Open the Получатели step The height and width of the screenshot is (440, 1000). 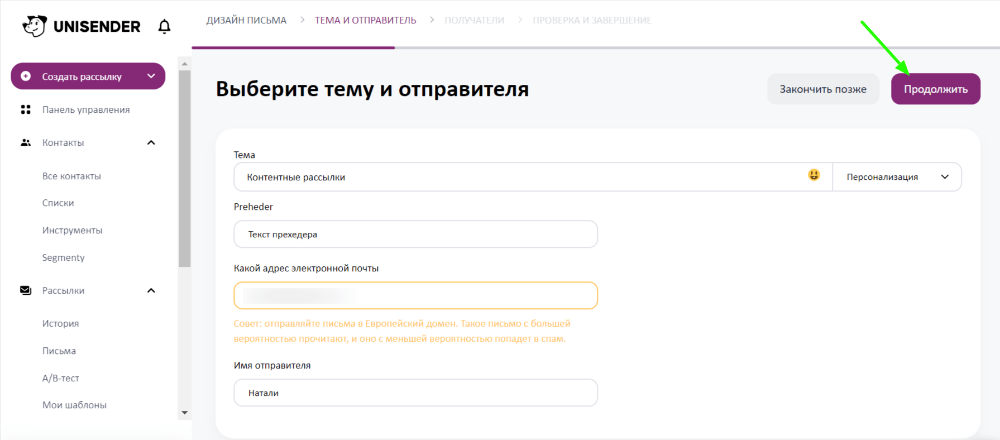pos(474,20)
